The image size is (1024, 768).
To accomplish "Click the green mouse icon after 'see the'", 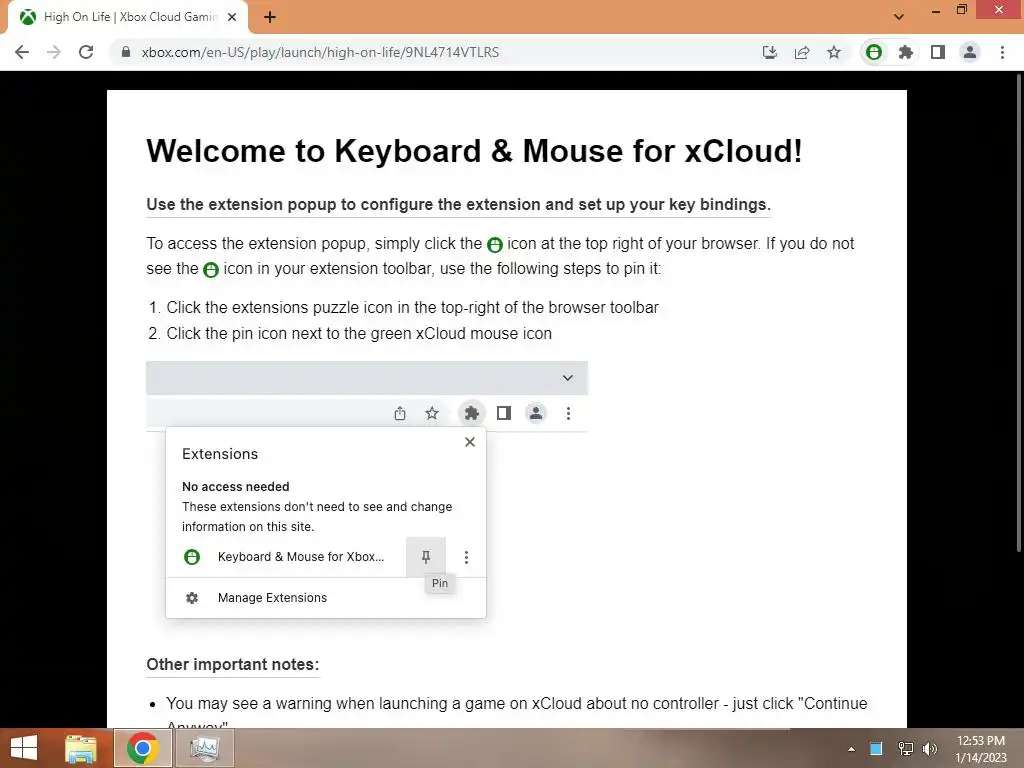I will [211, 270].
